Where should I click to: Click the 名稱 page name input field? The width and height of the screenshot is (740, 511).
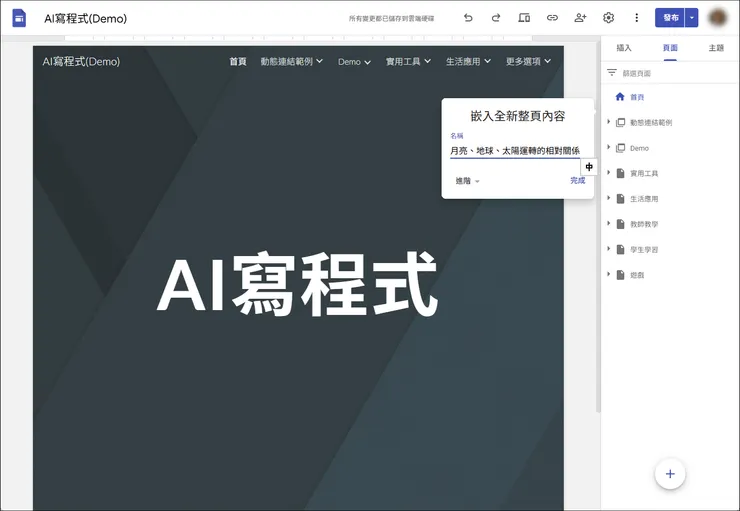(515, 151)
